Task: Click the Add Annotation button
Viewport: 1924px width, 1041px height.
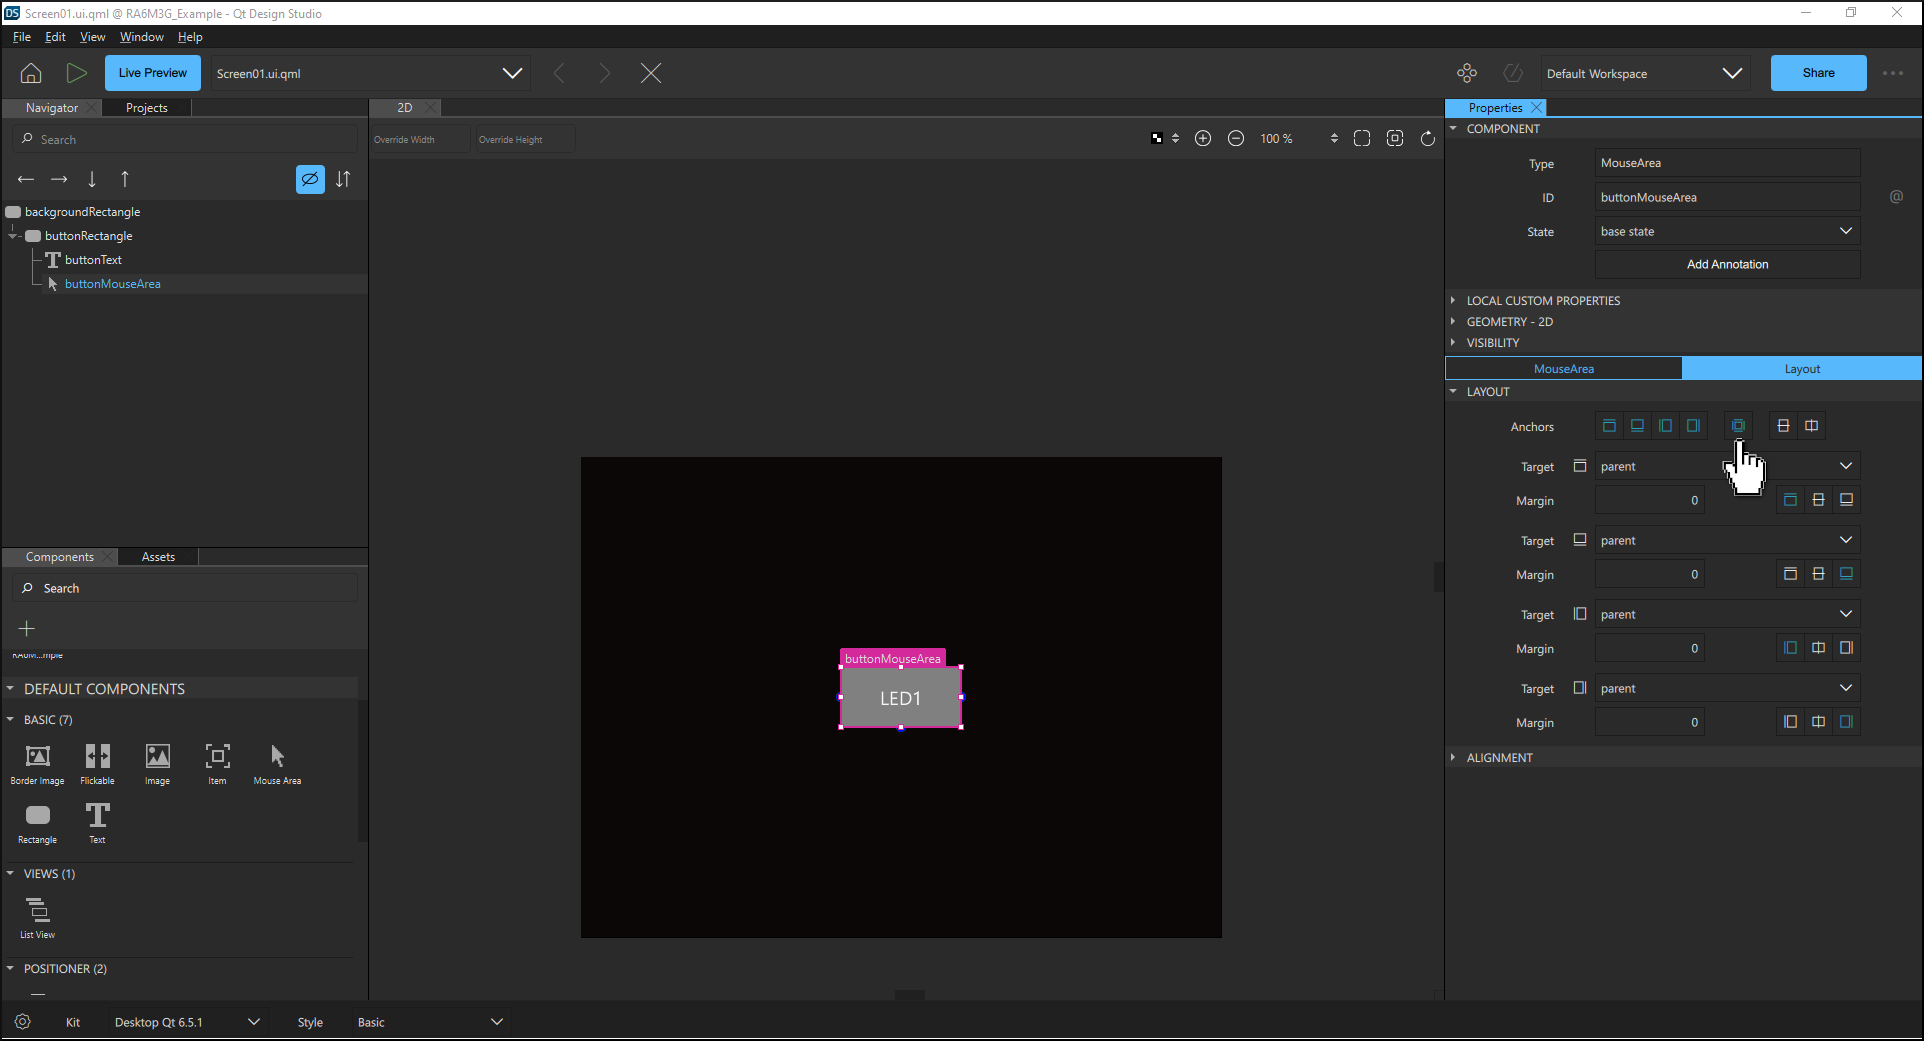Action: tap(1727, 264)
